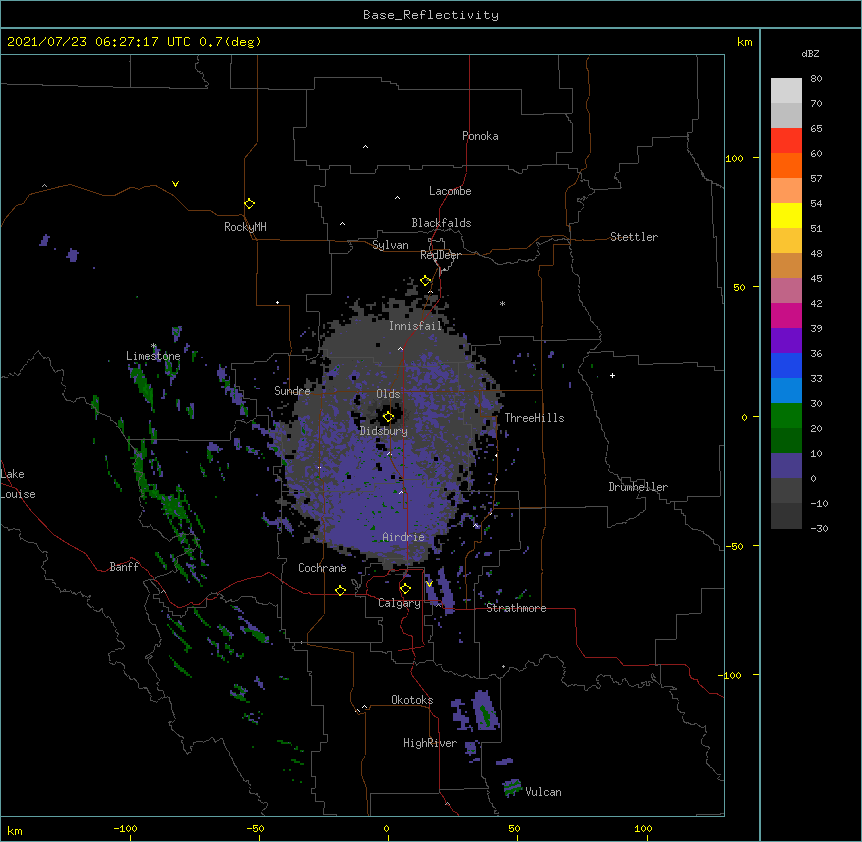Click the Lacombe city label
Viewport: 862px width, 842px height.
450,191
